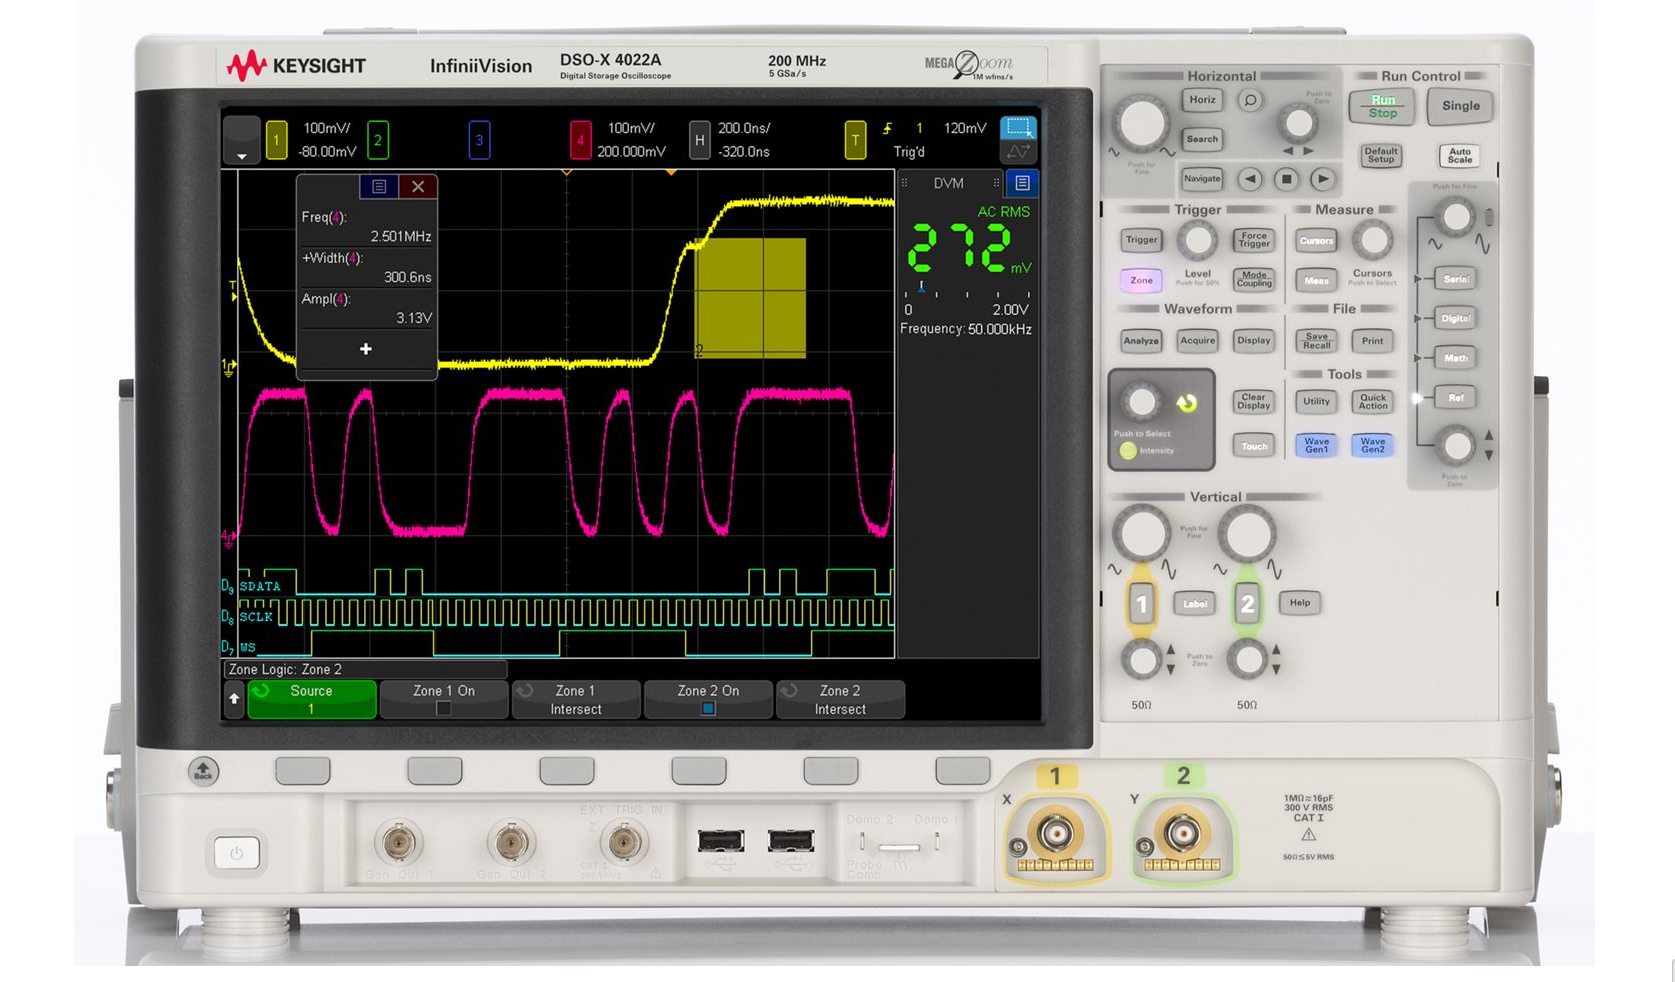Select the channel 4 indicator on screen

tap(580, 140)
